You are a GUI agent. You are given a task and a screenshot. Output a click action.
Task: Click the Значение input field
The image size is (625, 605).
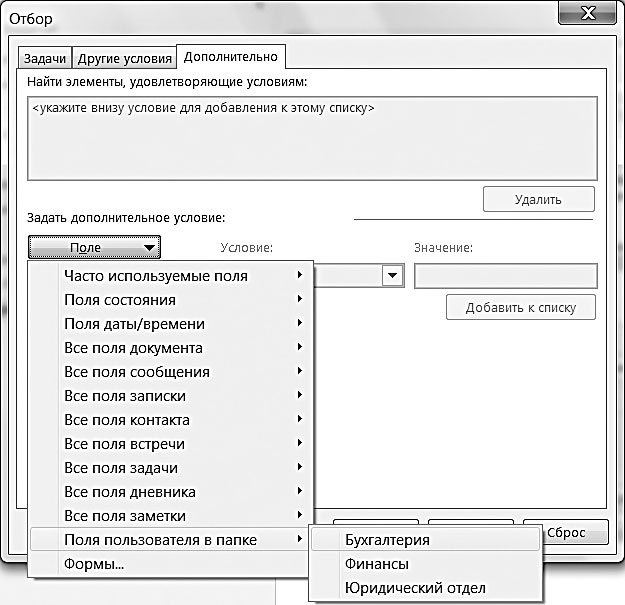pyautogui.click(x=505, y=276)
